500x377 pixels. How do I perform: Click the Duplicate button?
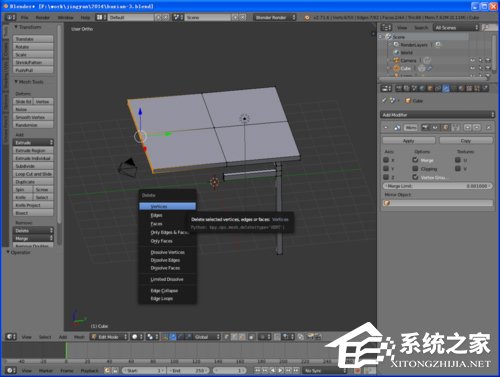pos(33,182)
